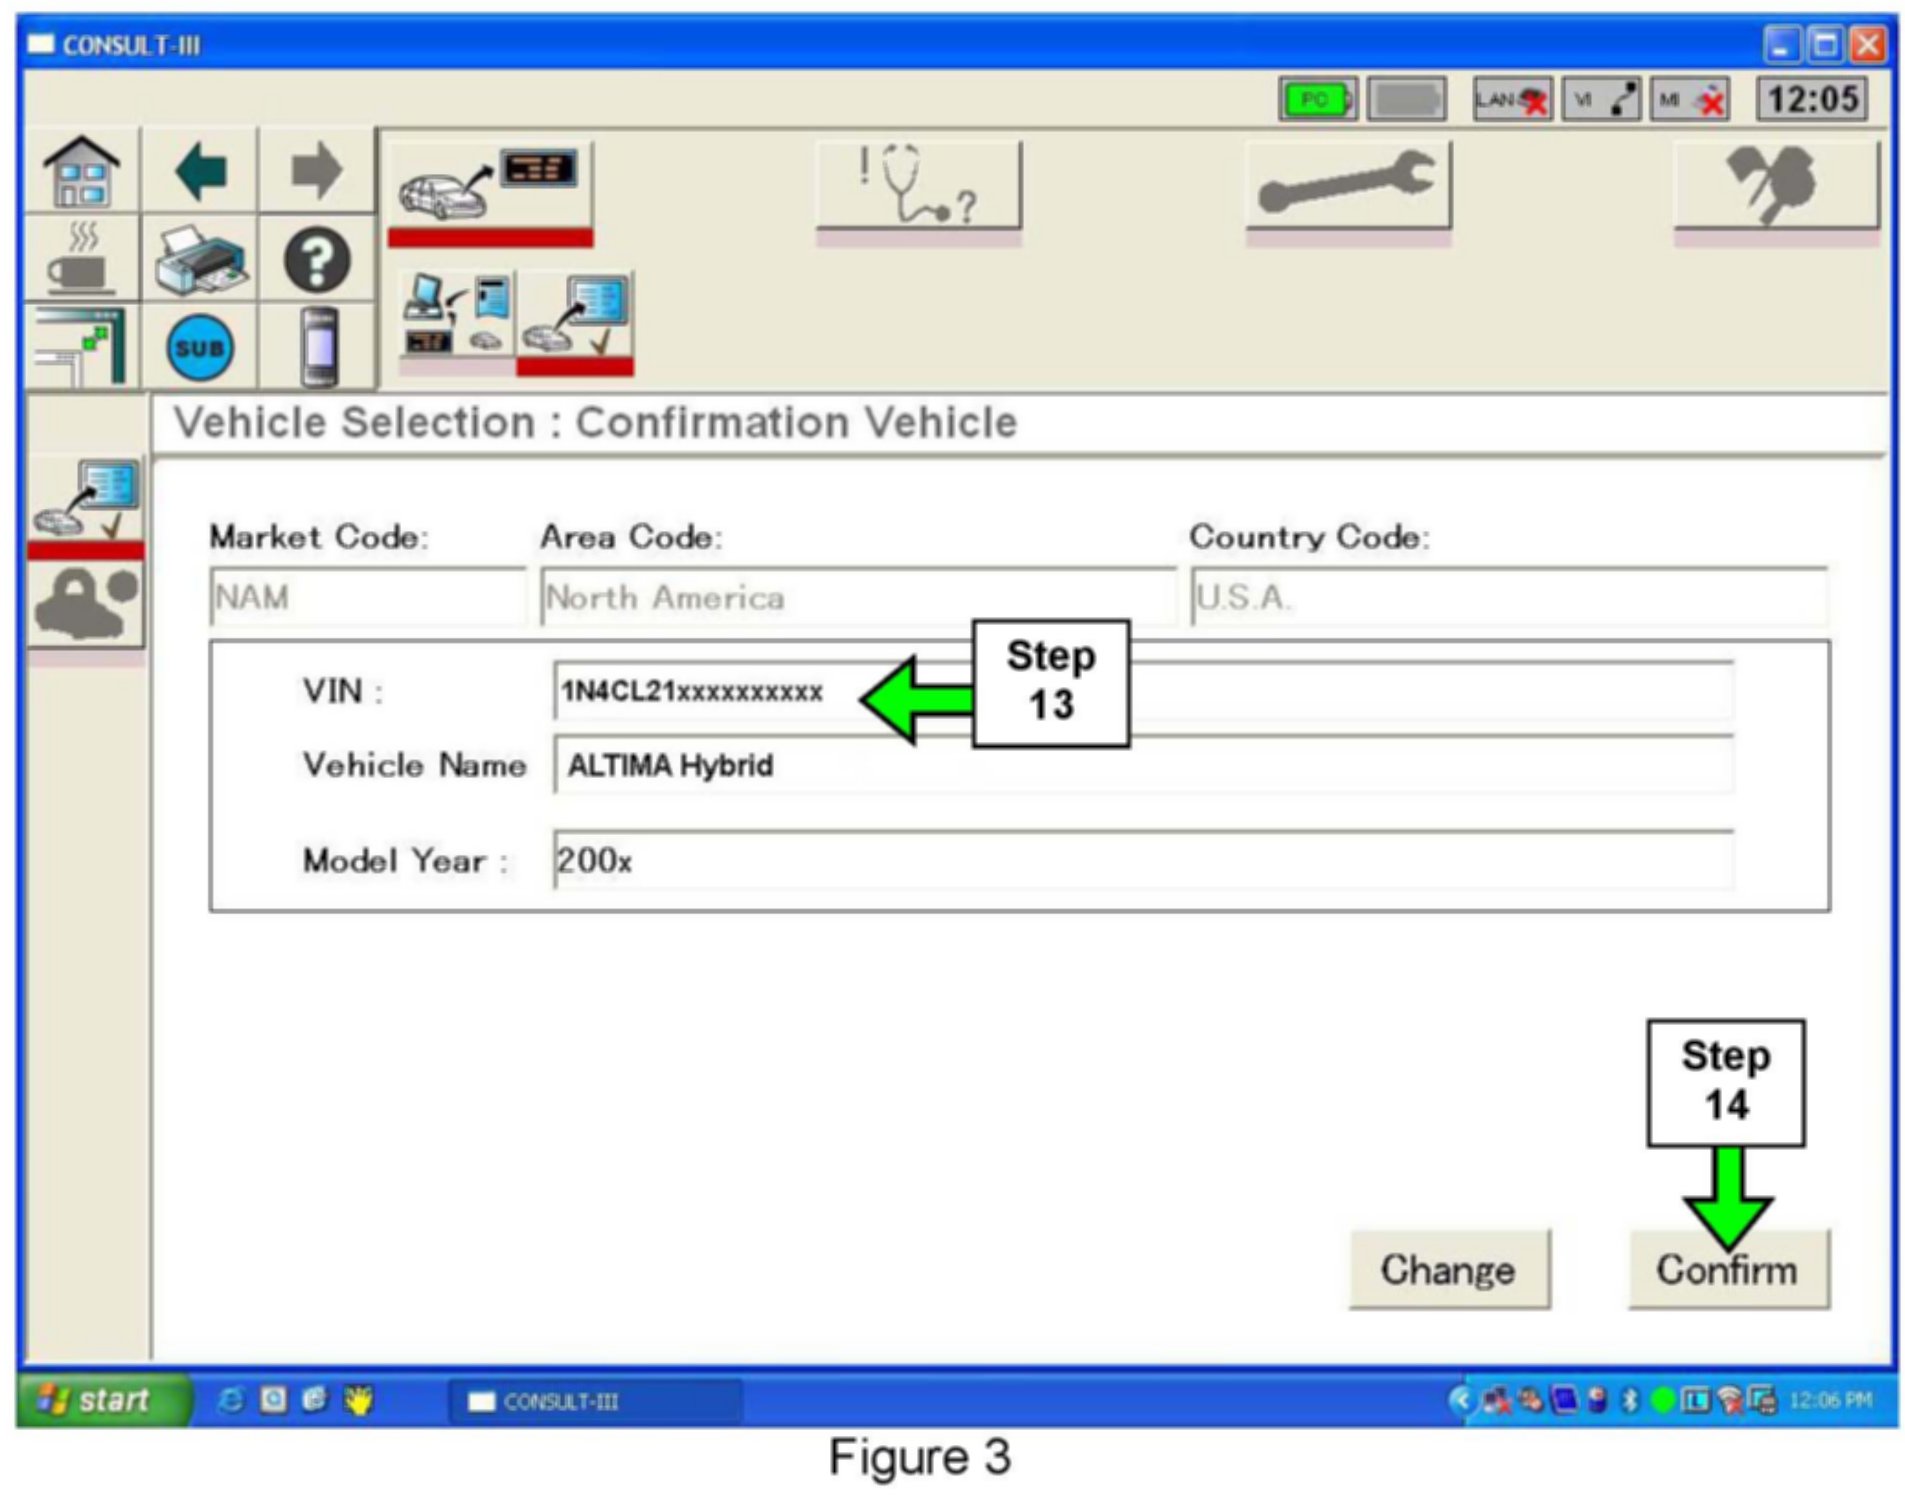Open the rightmost maintenance tools tab

pos(1776,186)
